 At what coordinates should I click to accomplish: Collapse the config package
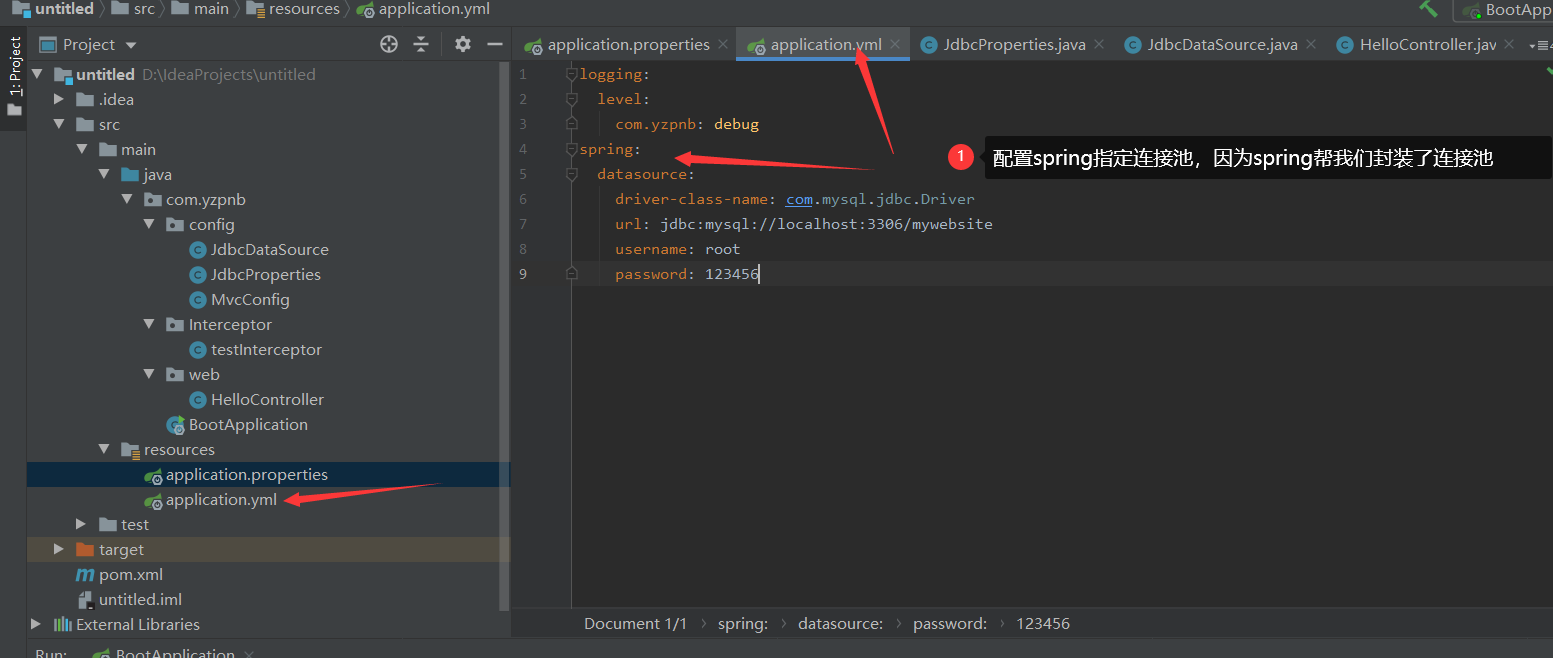pos(149,224)
